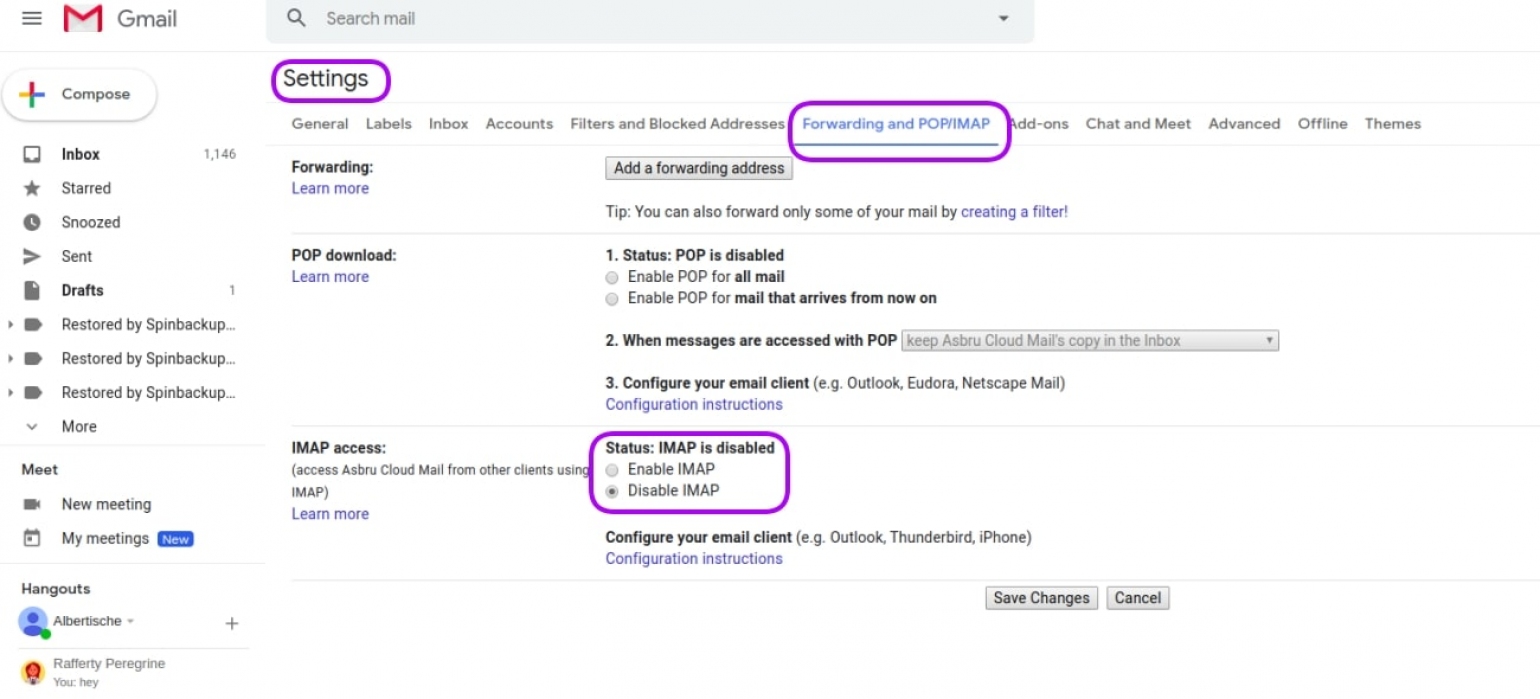This screenshot has width=1540, height=699.
Task: Open search options dropdown arrow
Action: click(1002, 18)
